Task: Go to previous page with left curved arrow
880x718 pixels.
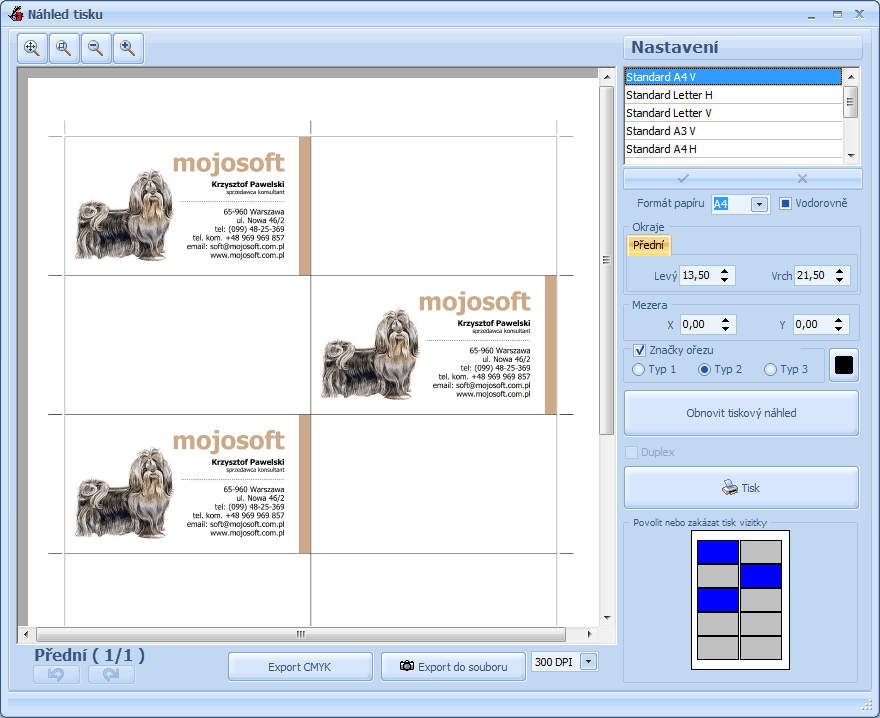Action: click(x=56, y=674)
